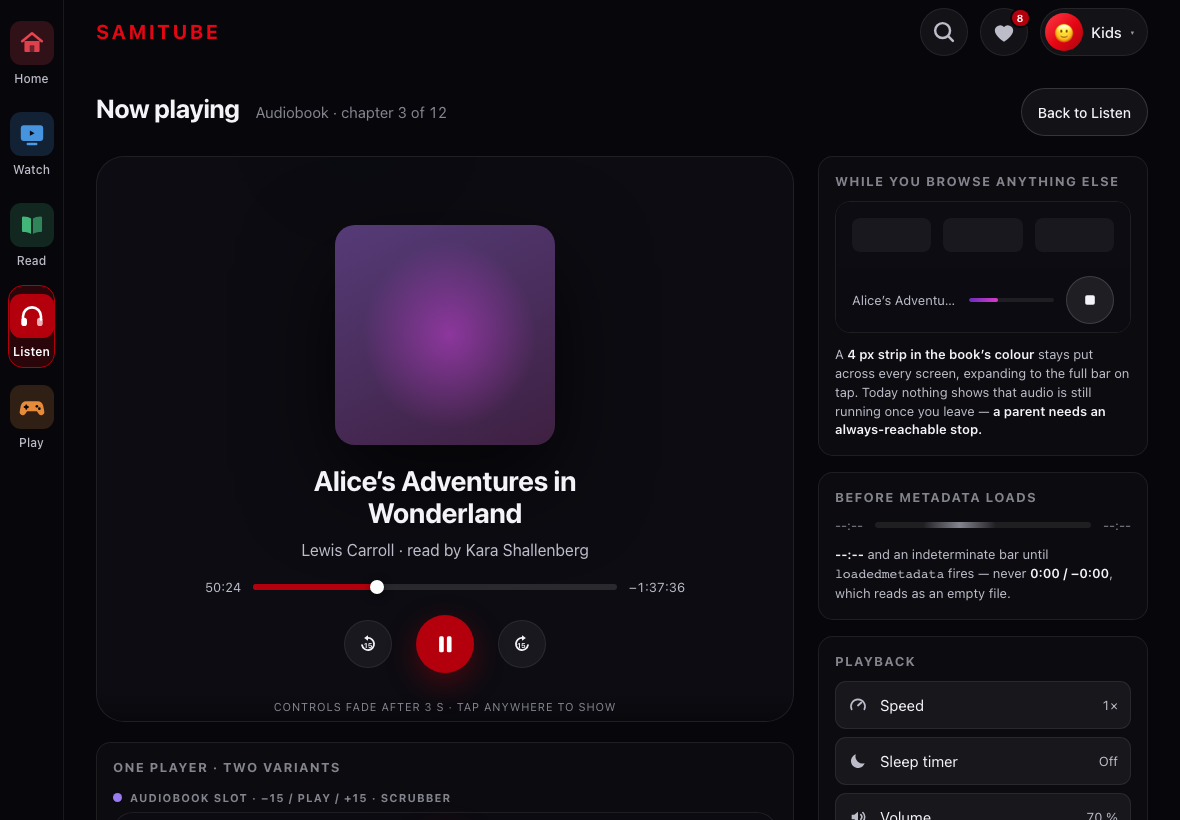
Task: Click the Audiobook slot purple dot label
Action: tap(282, 798)
